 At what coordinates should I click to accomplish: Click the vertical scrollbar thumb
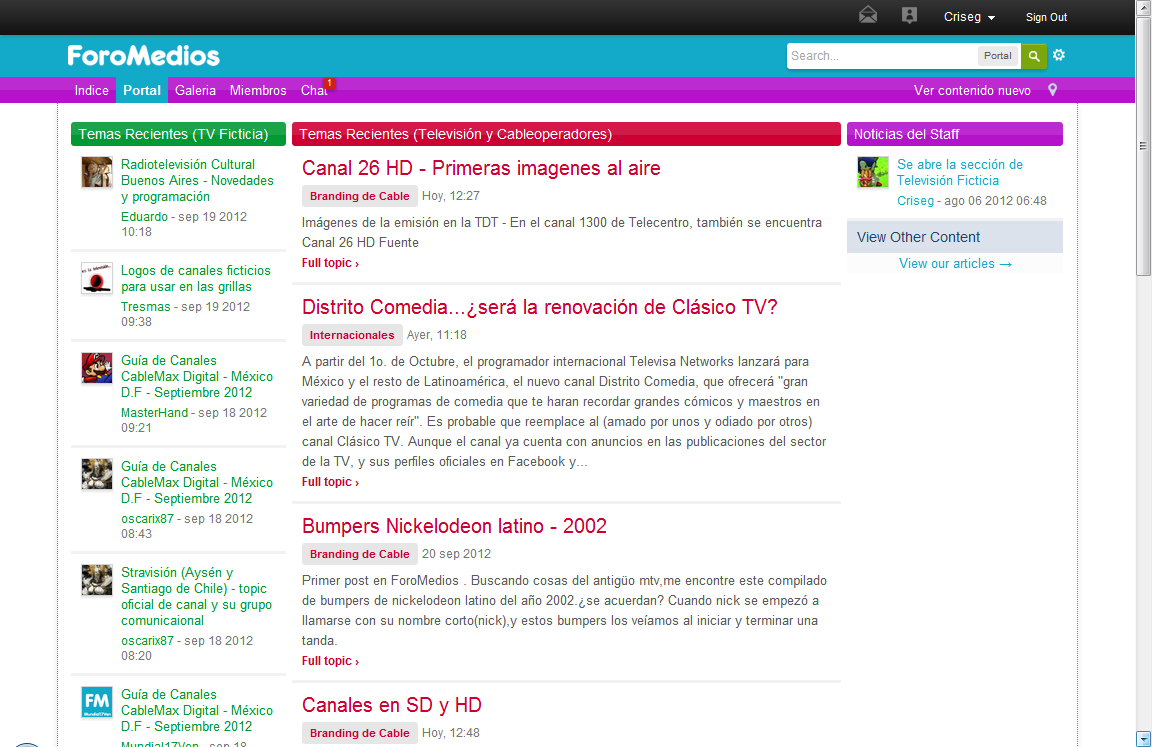point(1143,146)
